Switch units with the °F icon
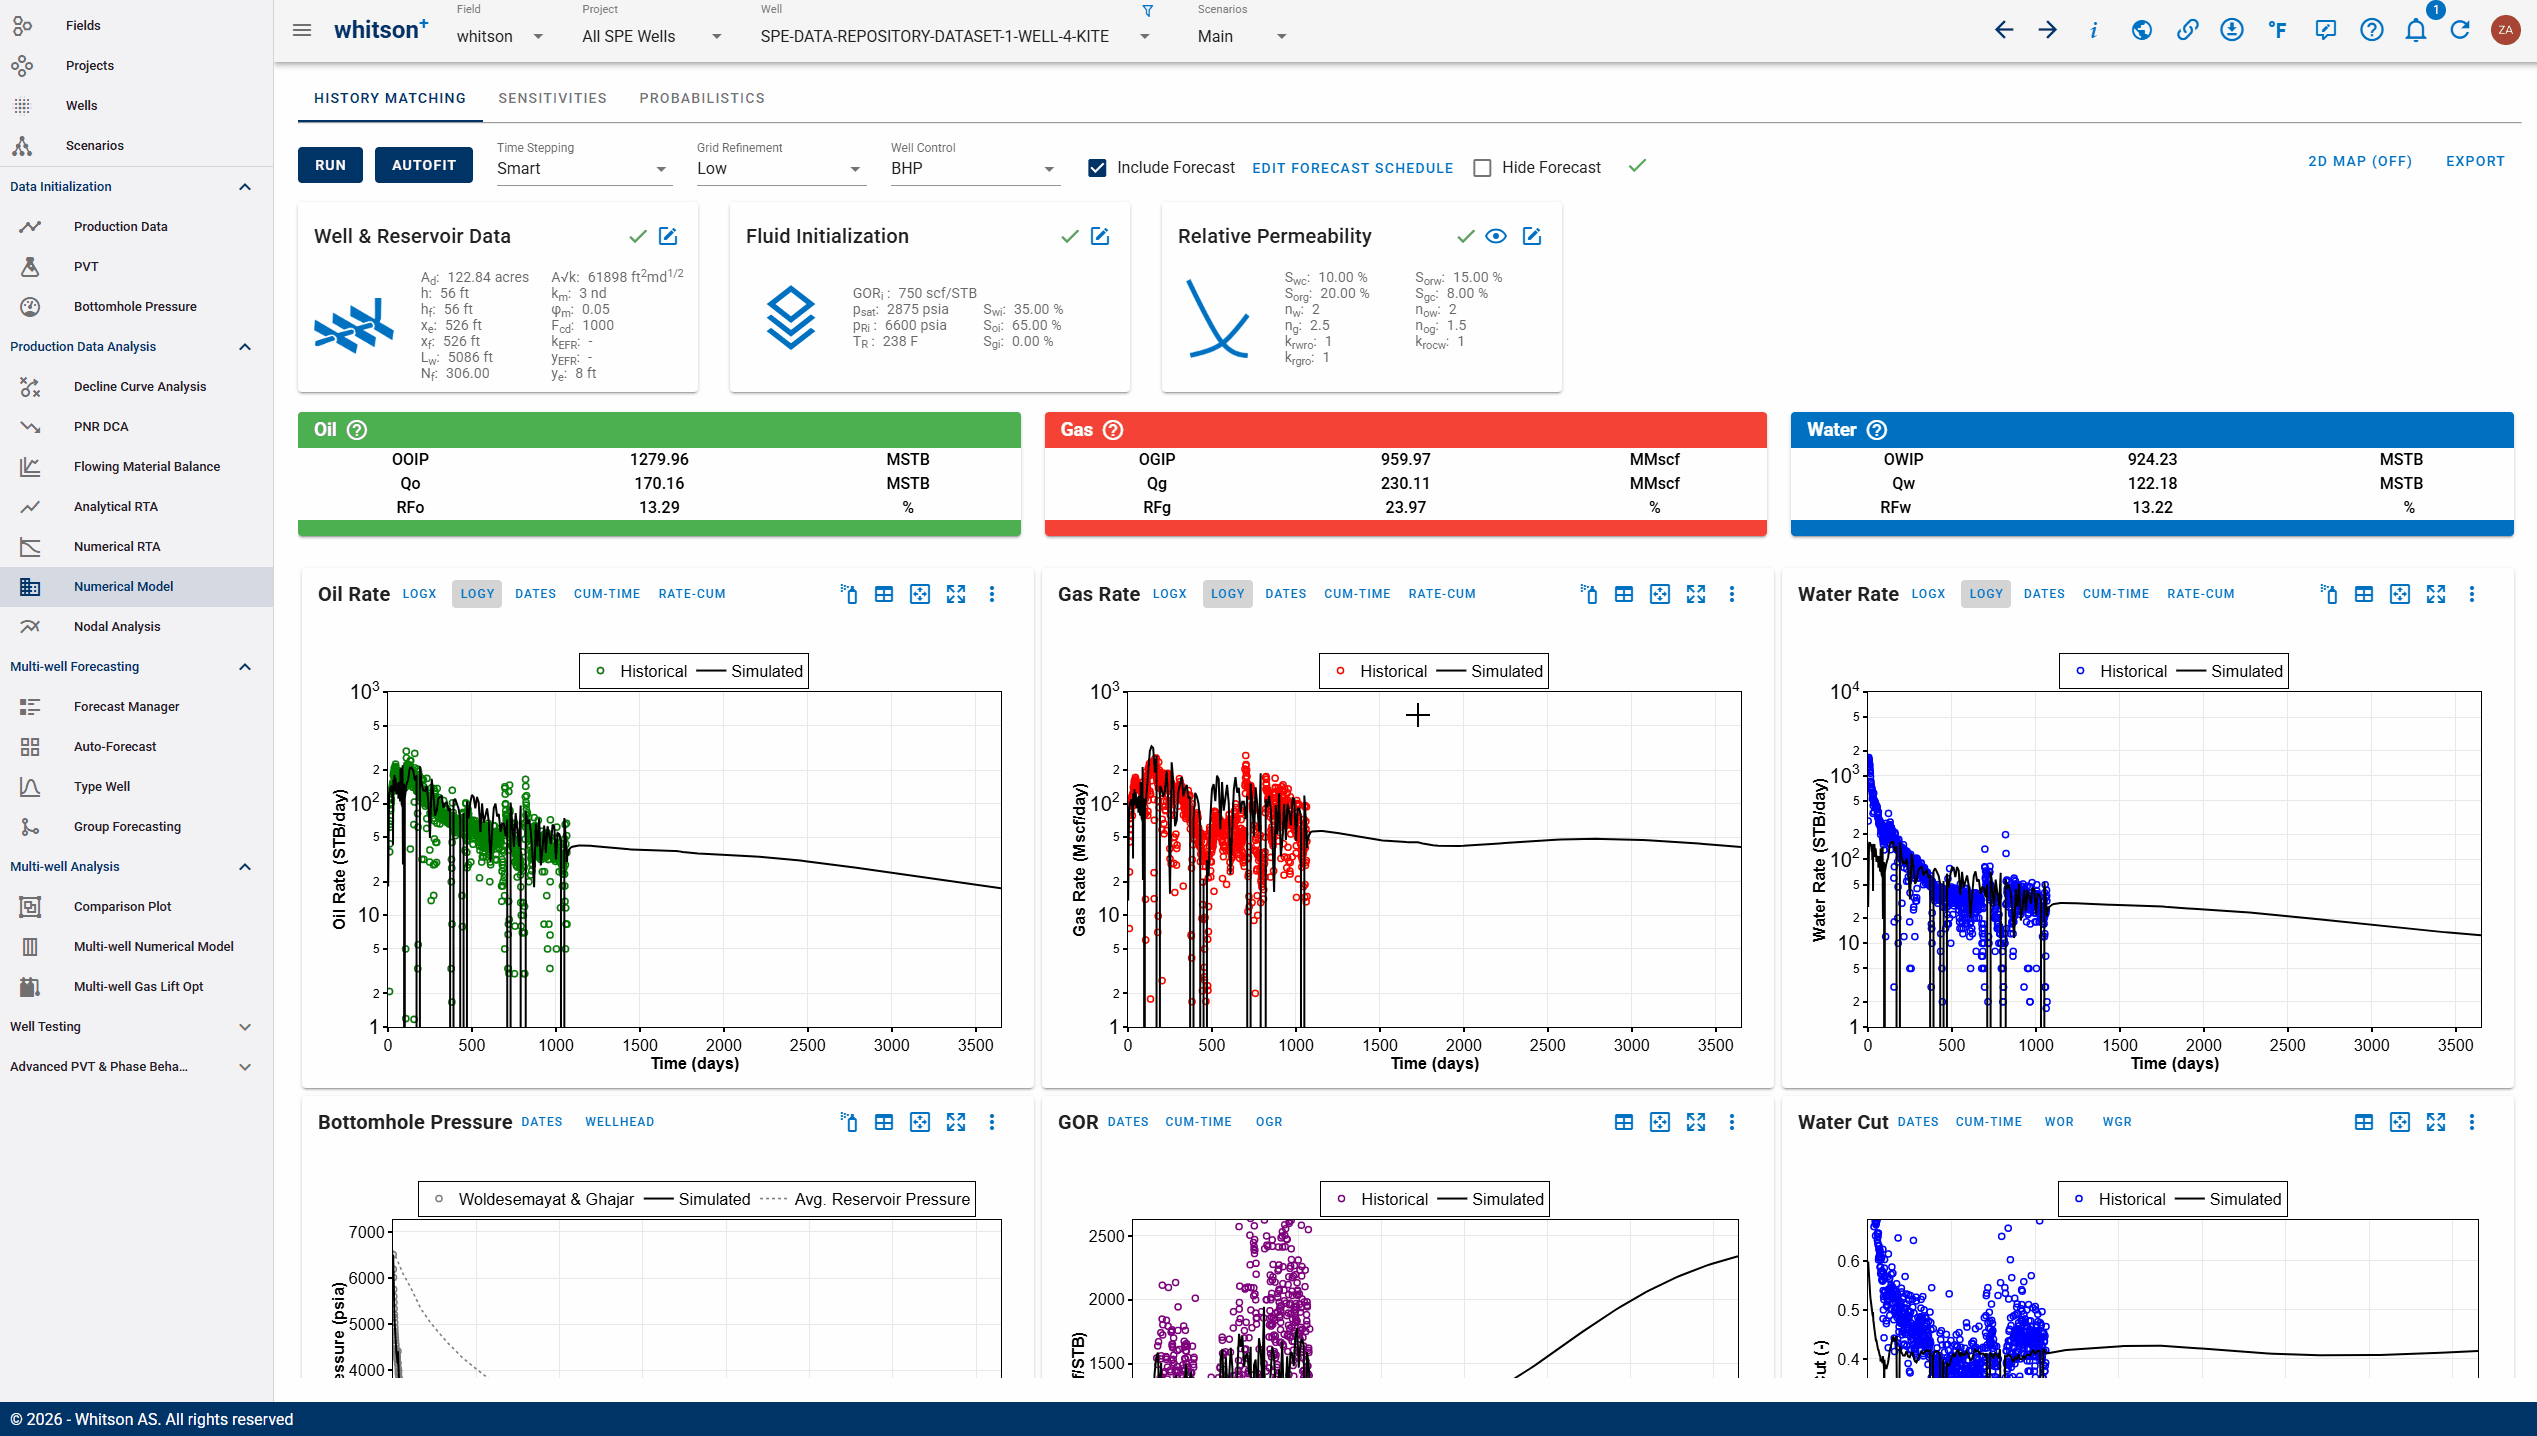This screenshot has width=2537, height=1436. (2277, 30)
